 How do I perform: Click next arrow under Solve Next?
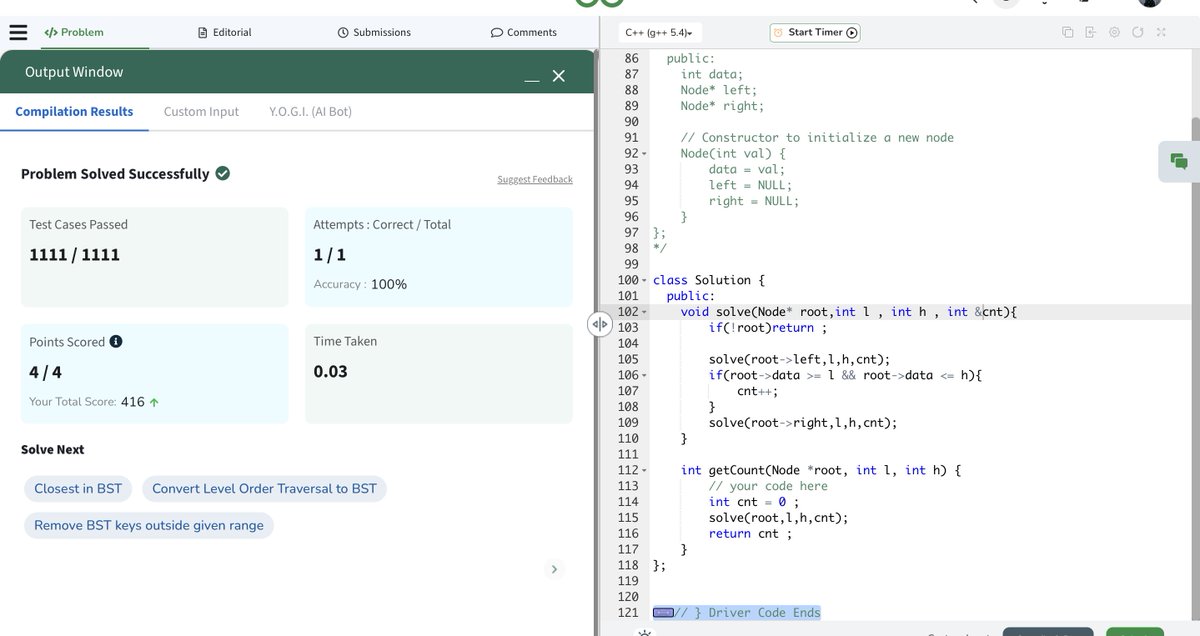(x=555, y=569)
